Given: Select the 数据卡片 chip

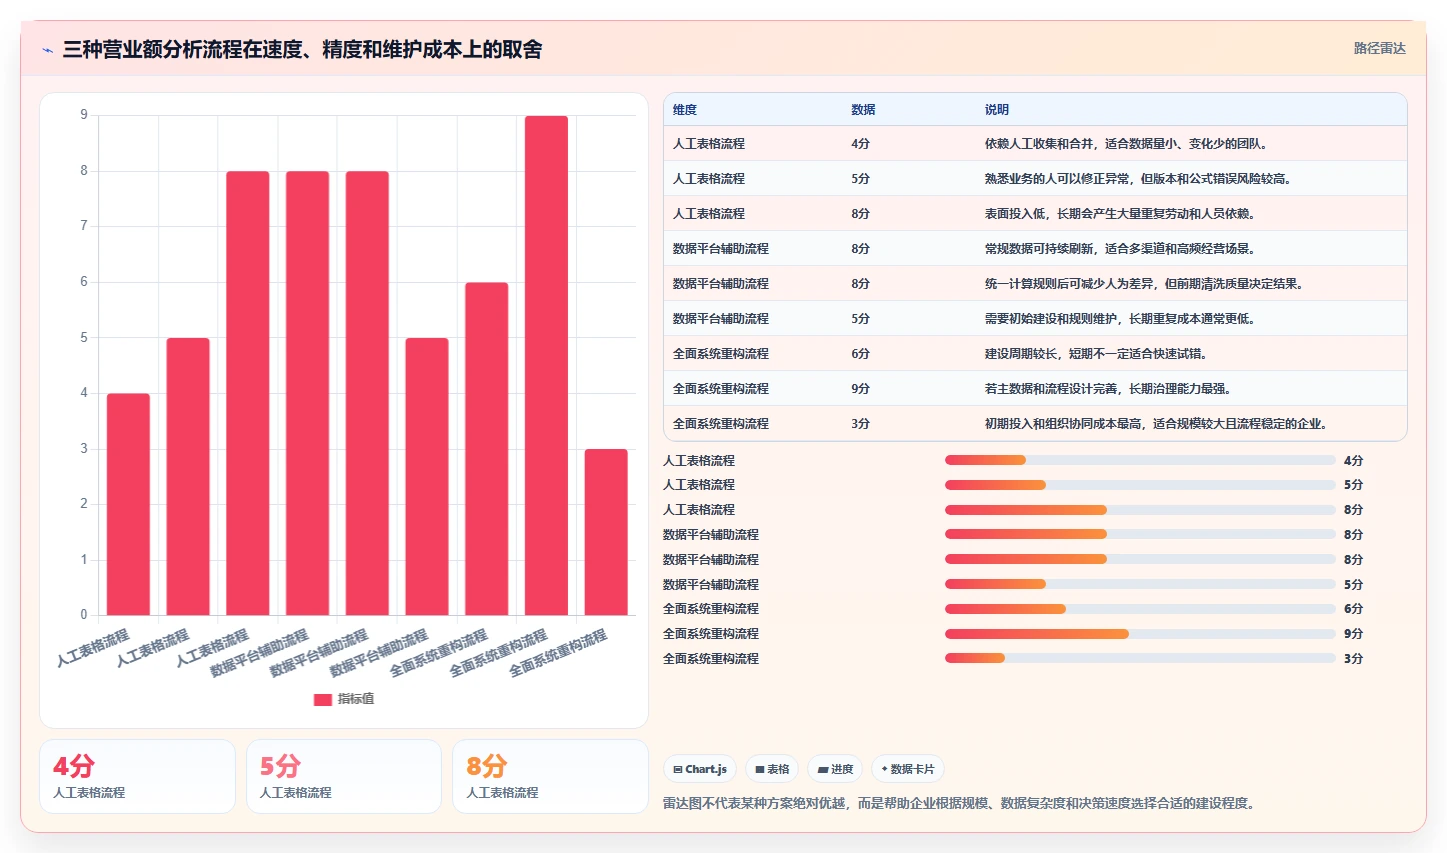Looking at the screenshot, I should click(908, 769).
